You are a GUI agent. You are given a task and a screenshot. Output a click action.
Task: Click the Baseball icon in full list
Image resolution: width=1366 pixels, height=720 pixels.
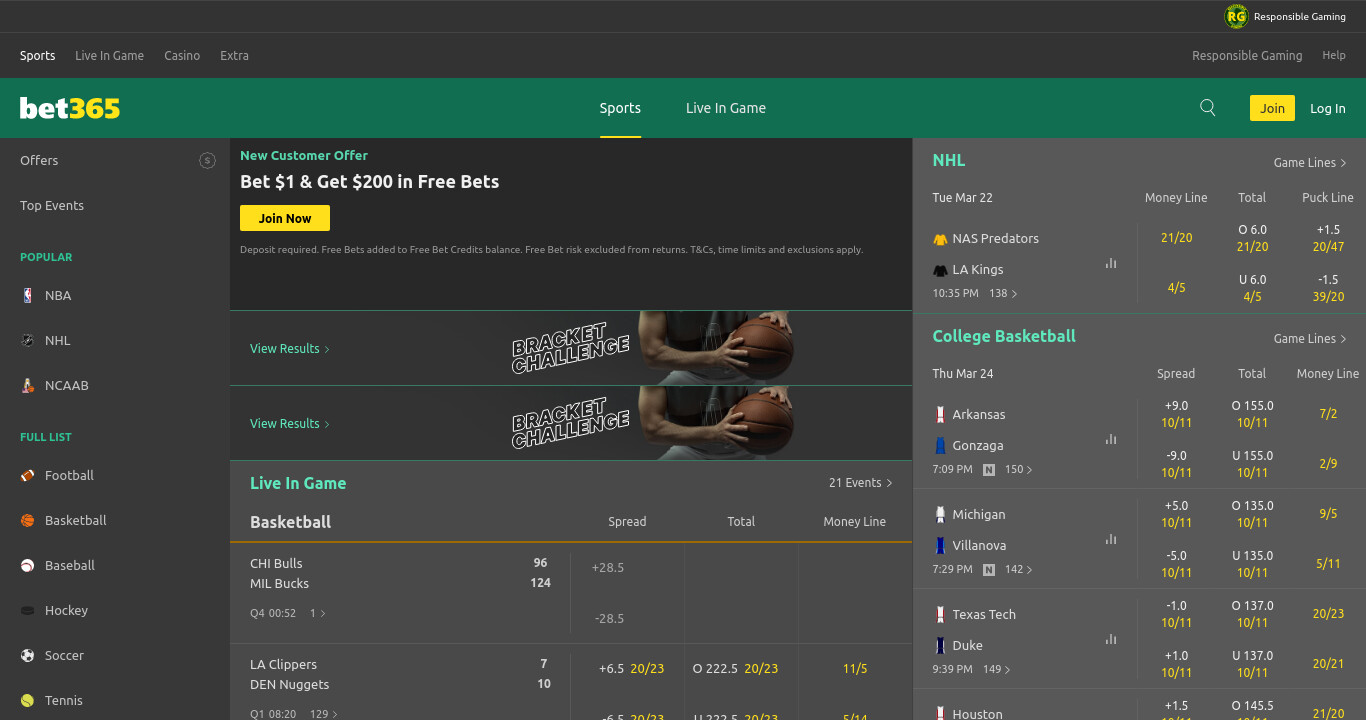click(x=27, y=565)
